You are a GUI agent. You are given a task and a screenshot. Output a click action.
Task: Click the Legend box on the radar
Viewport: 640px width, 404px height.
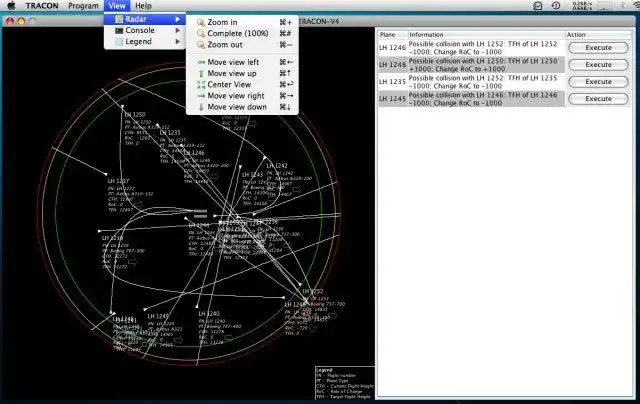345,383
